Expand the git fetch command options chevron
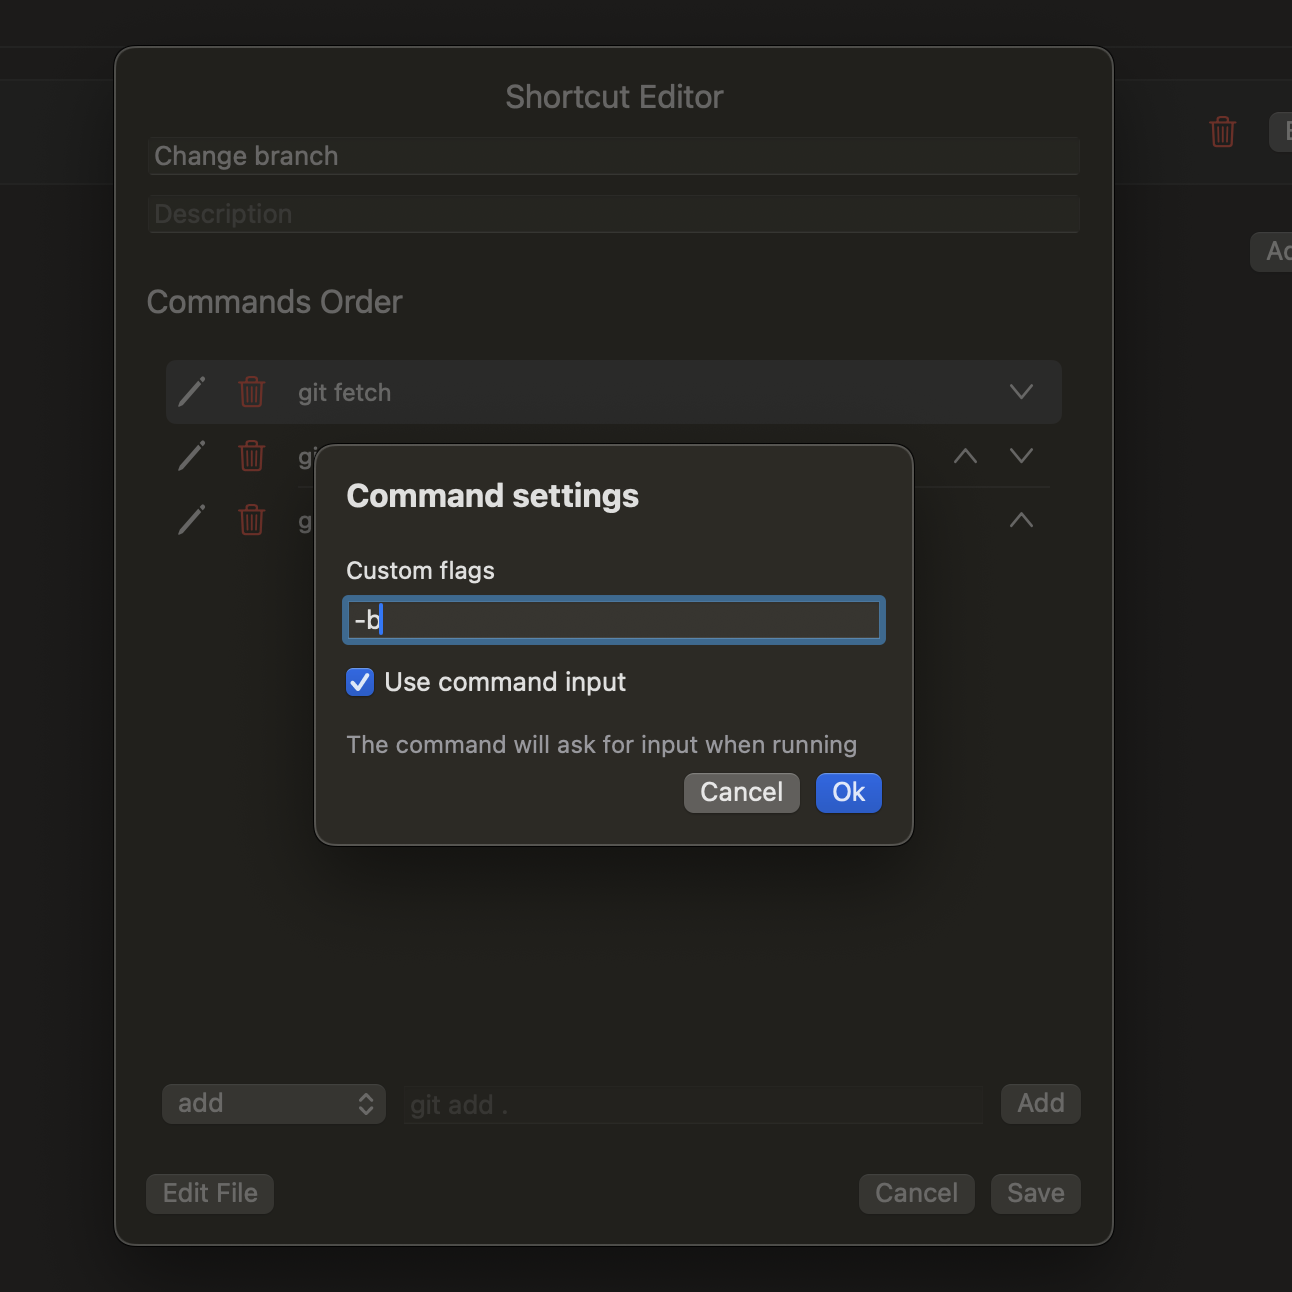The image size is (1292, 1292). point(1020,392)
